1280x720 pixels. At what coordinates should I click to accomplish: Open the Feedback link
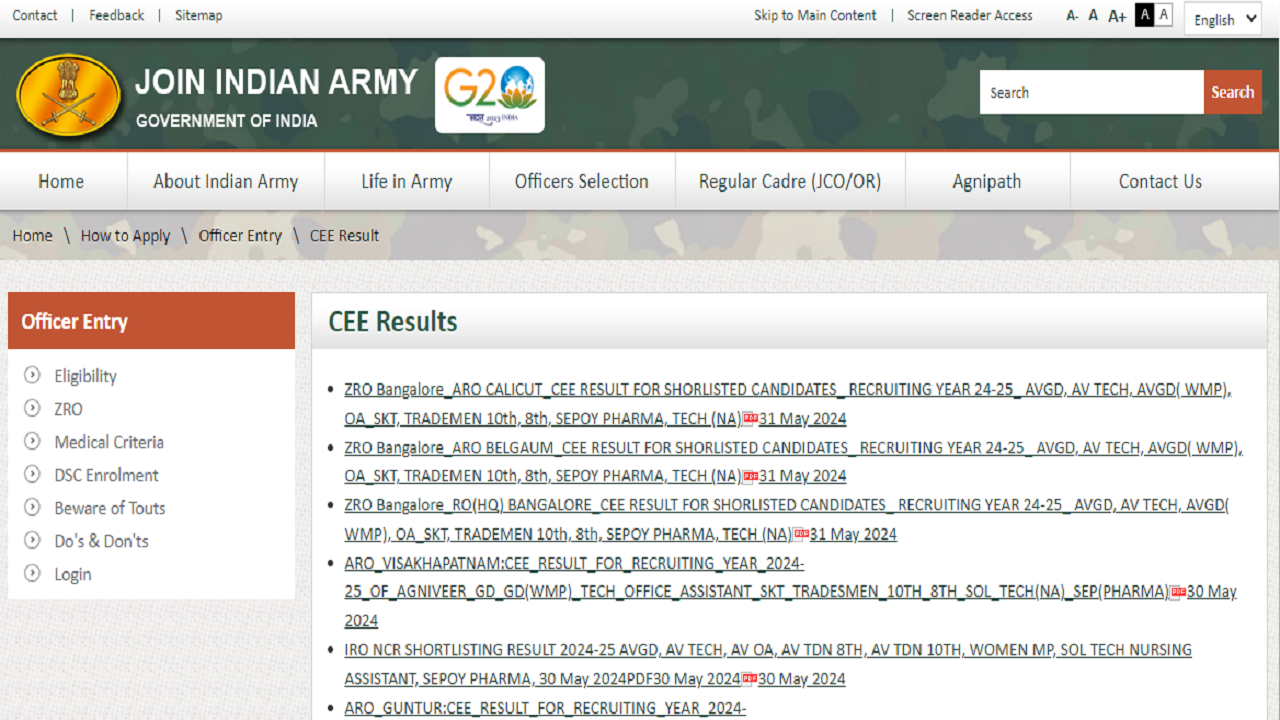[117, 15]
